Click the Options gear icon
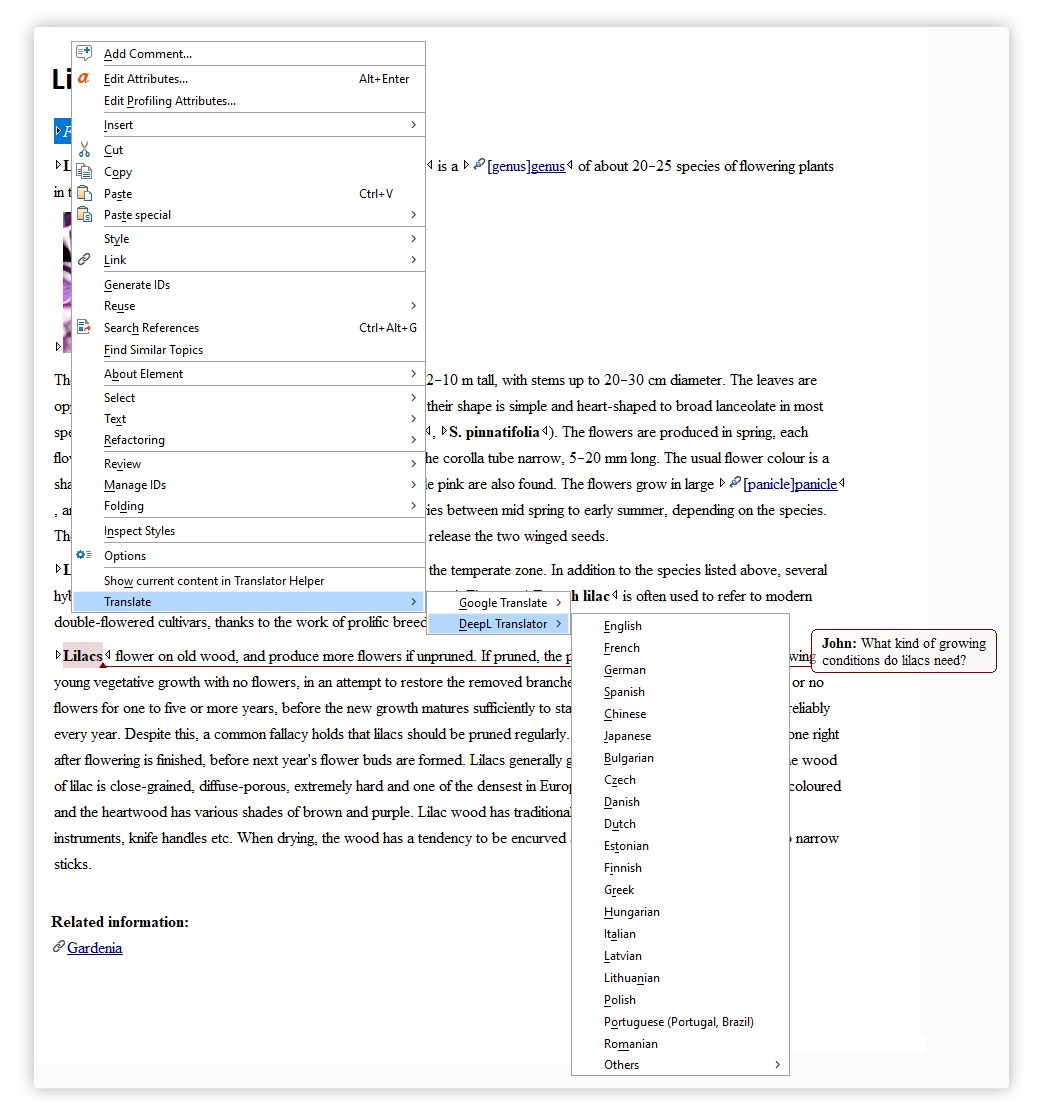The width and height of the screenshot is (1038, 1118). [x=84, y=555]
